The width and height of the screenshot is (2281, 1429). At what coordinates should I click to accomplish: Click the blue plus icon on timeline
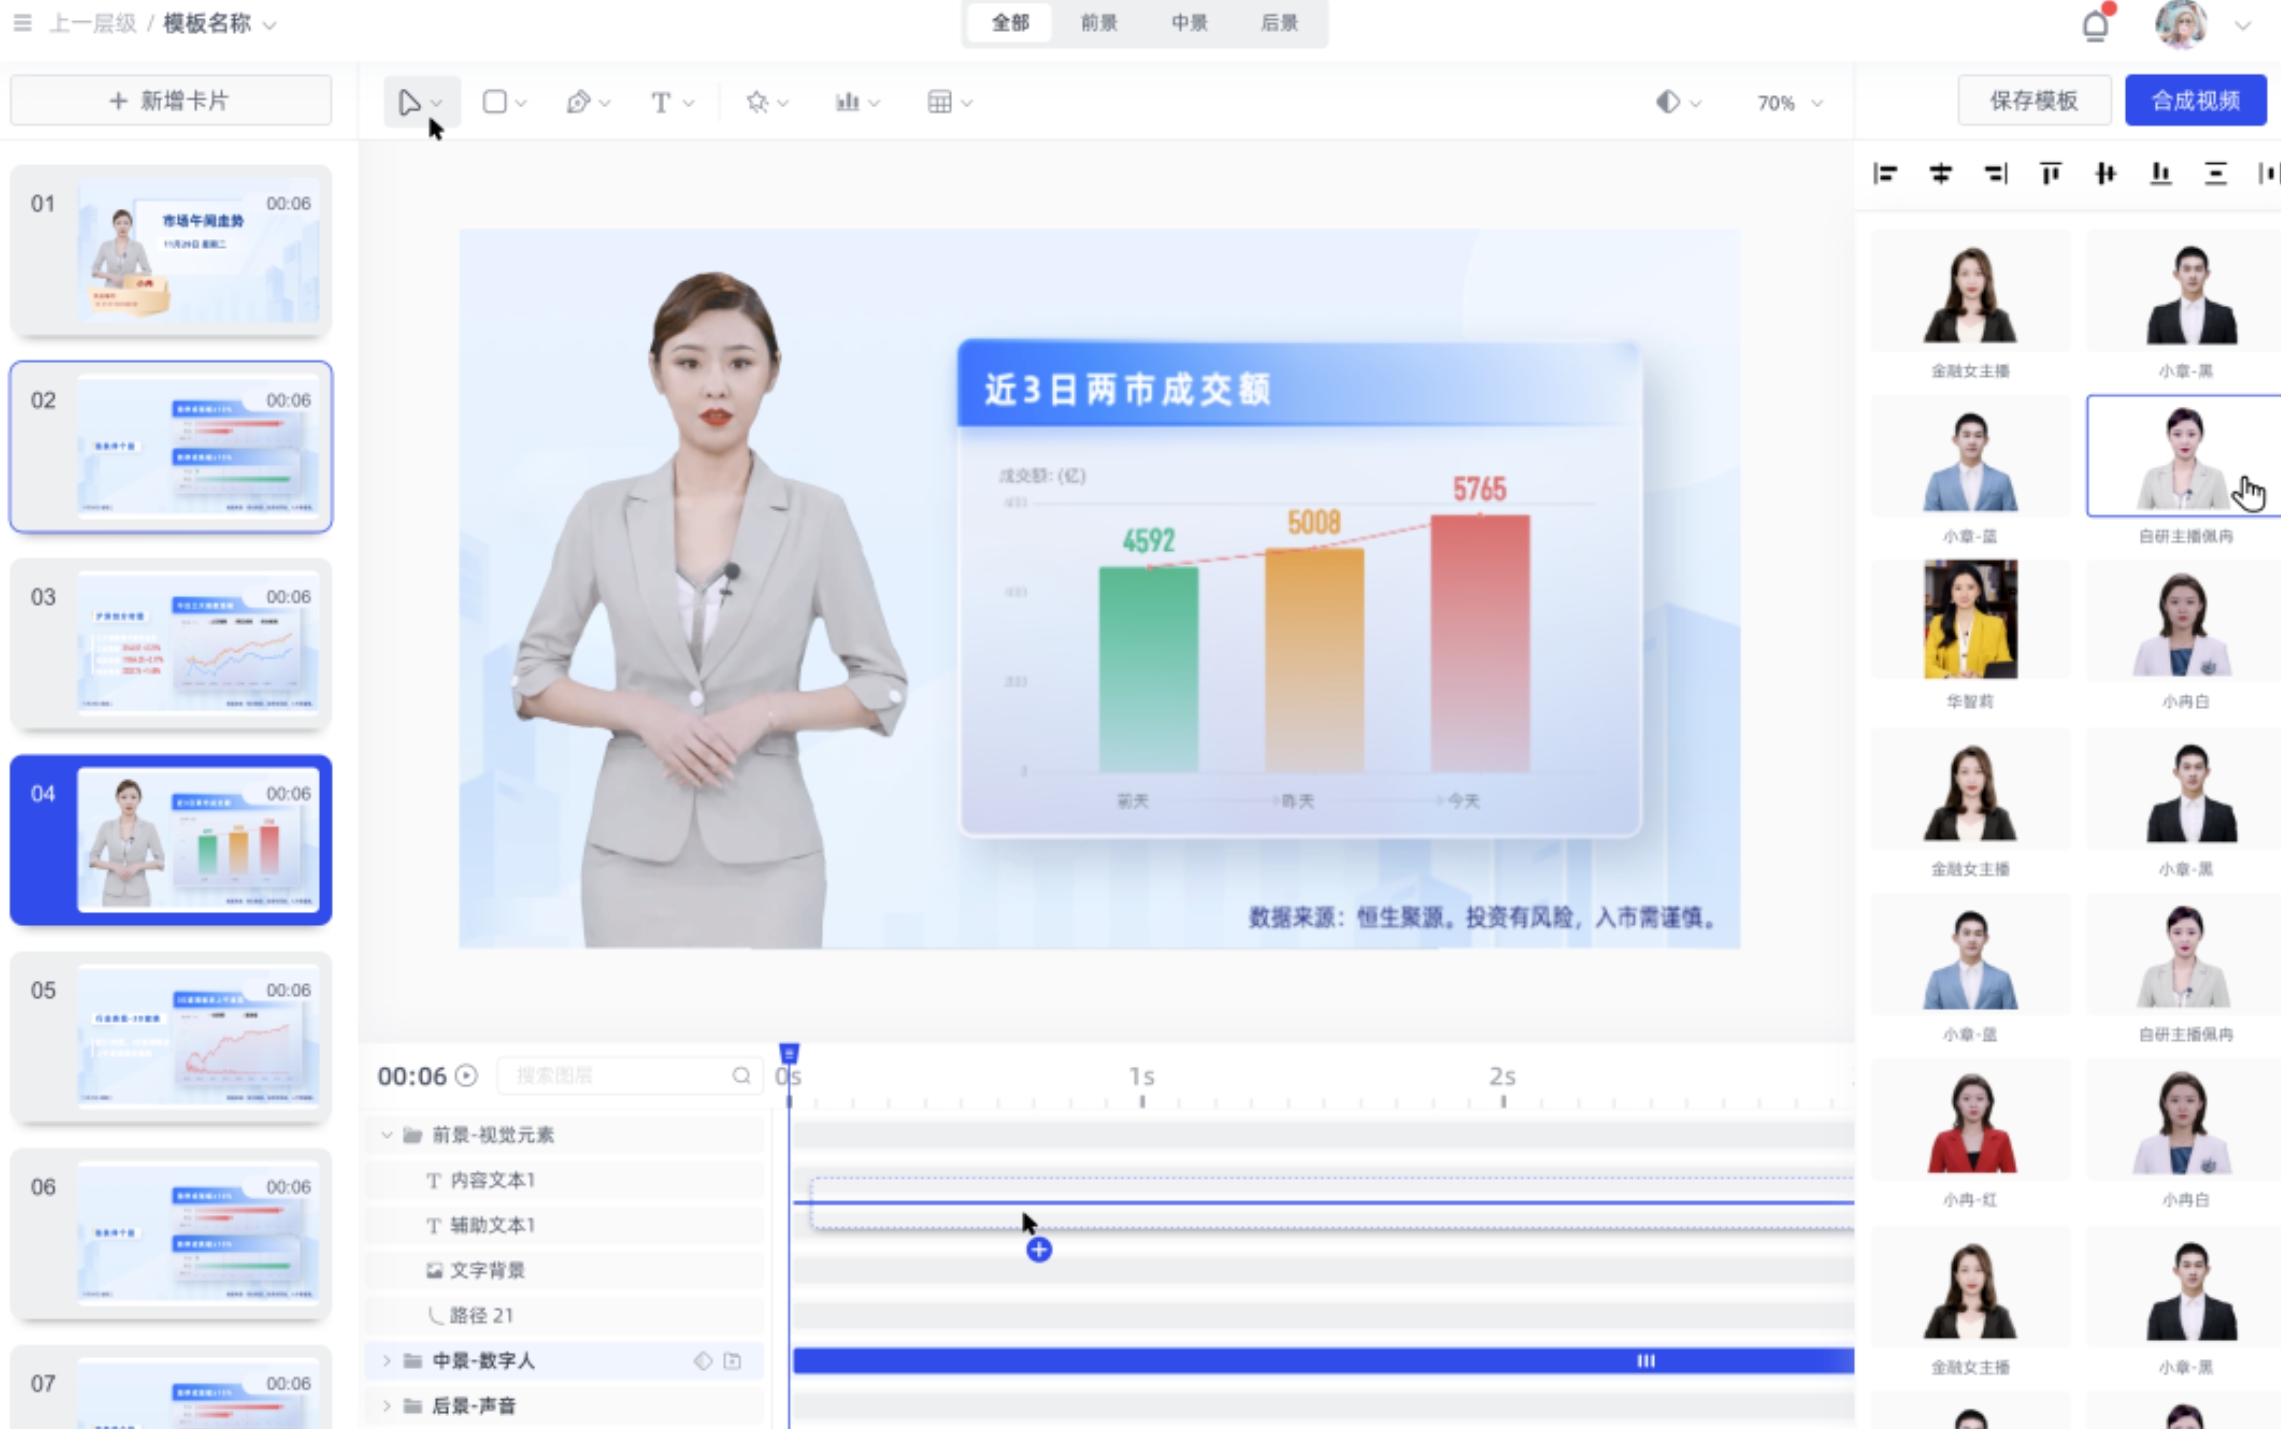(1039, 1250)
